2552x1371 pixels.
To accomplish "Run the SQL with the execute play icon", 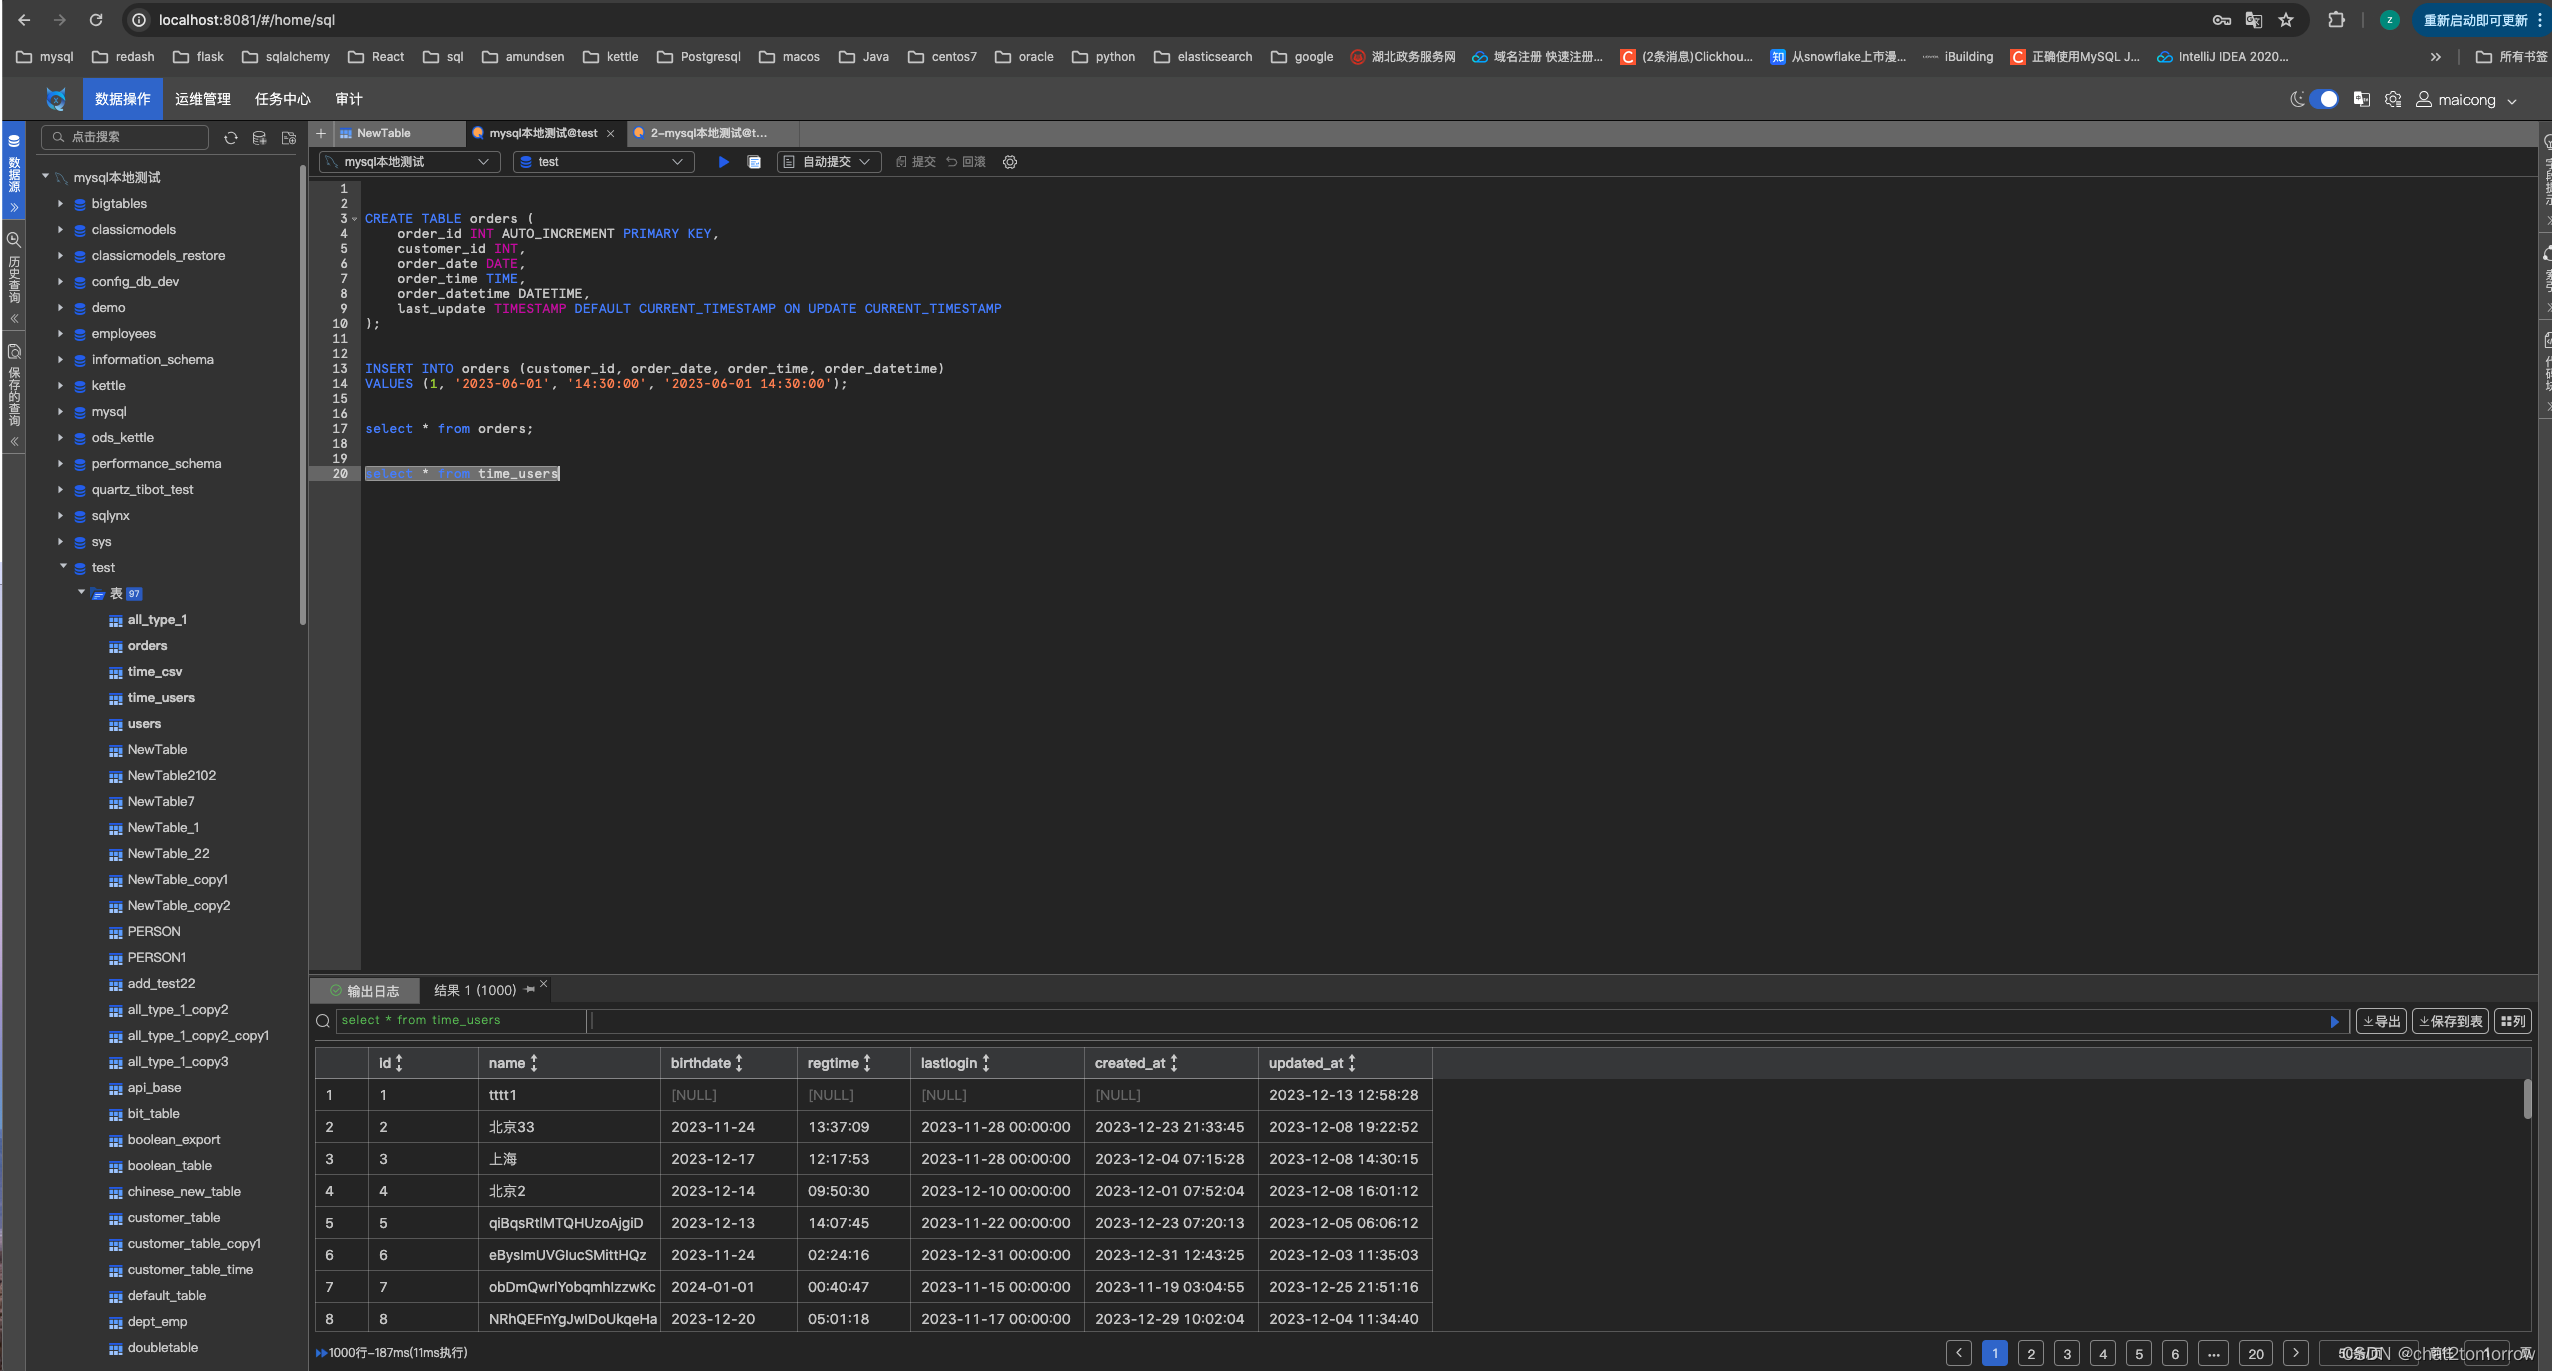I will tap(723, 162).
